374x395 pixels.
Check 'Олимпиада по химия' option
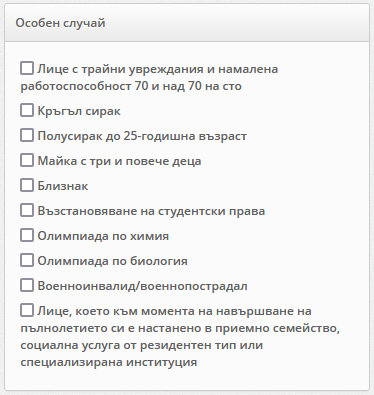(x=27, y=235)
